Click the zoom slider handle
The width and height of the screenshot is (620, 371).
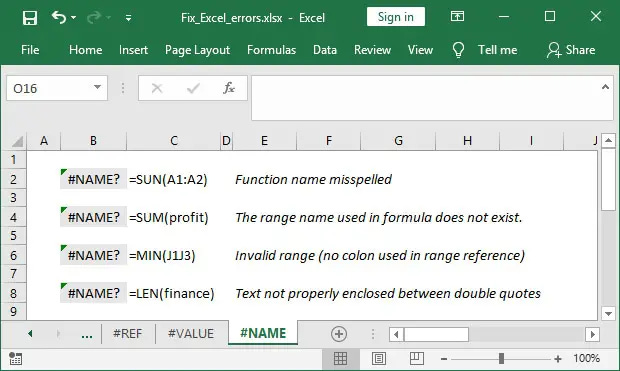pos(501,359)
